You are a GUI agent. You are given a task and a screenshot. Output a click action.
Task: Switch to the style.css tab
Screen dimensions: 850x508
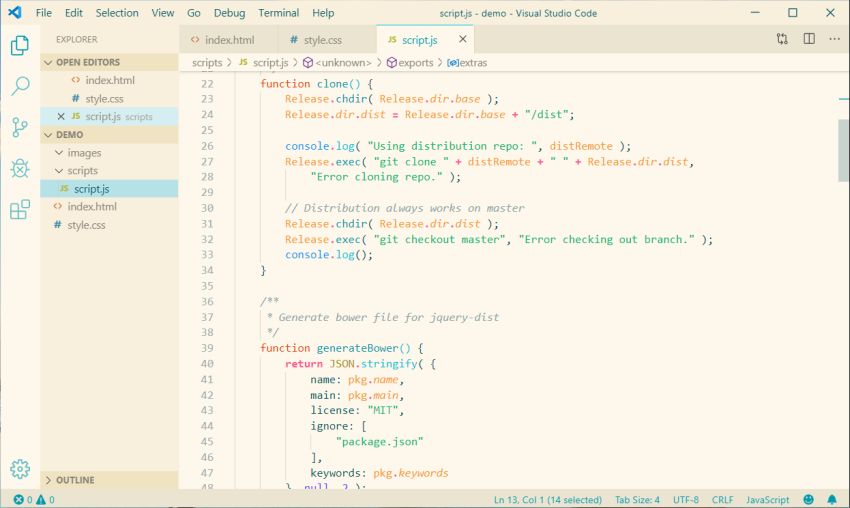[322, 40]
